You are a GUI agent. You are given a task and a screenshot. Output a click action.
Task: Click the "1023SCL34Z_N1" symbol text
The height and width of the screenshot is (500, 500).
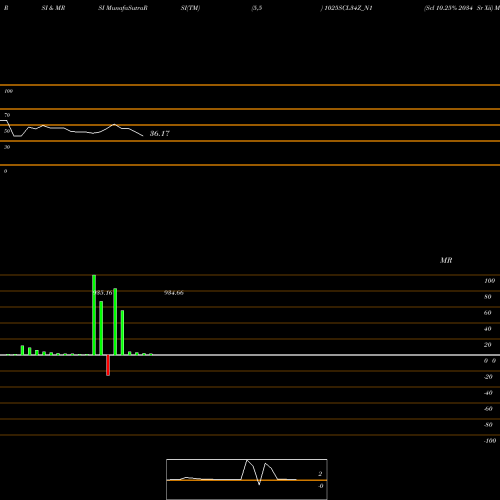click(x=348, y=8)
